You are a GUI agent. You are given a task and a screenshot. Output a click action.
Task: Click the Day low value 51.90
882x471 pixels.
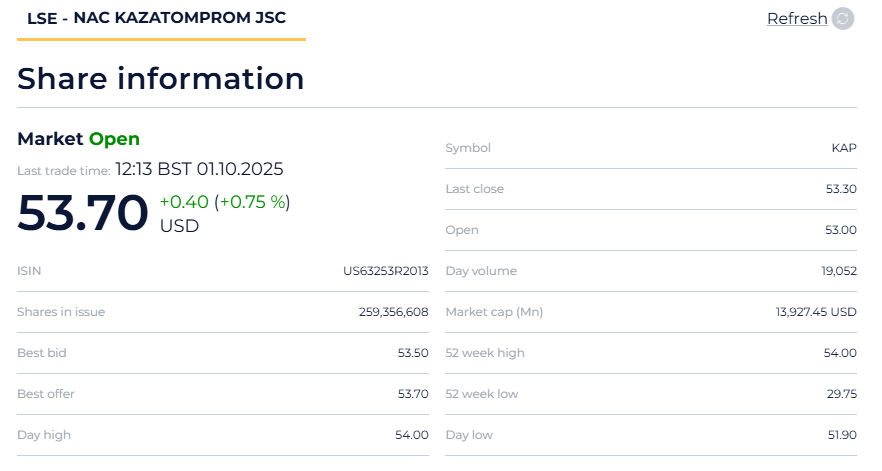click(x=842, y=435)
